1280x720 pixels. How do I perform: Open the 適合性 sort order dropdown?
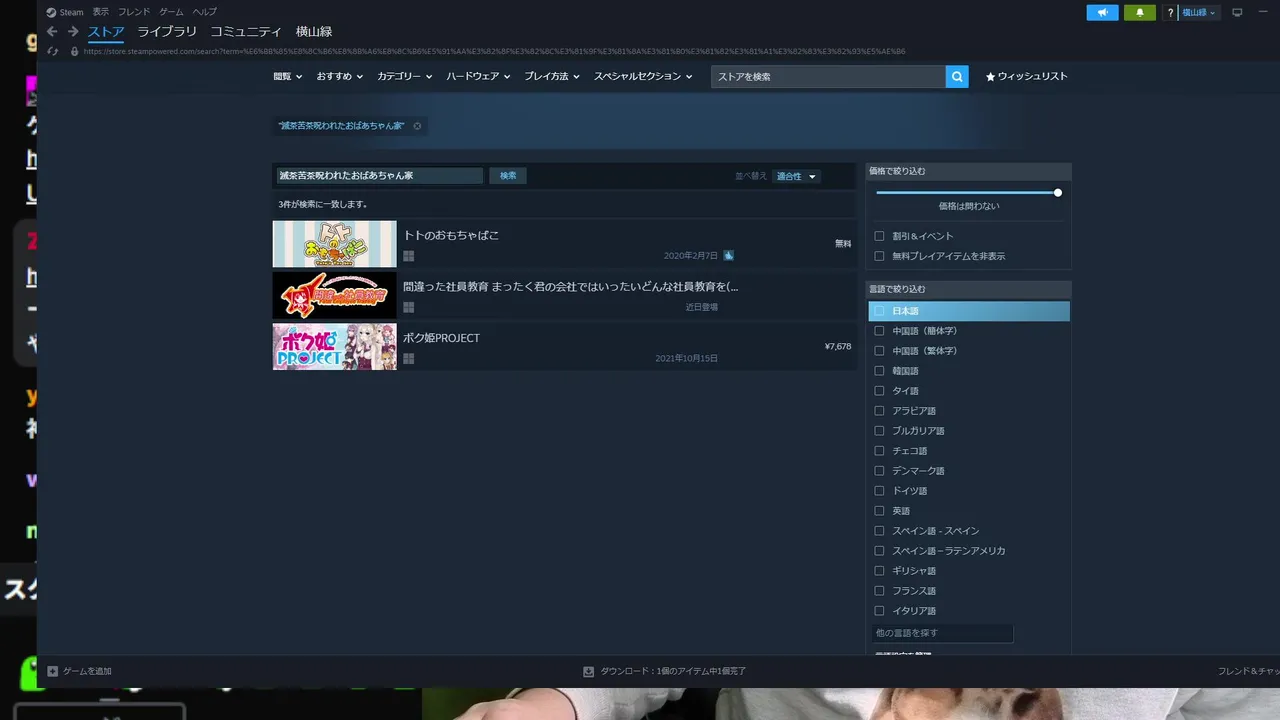click(x=796, y=176)
